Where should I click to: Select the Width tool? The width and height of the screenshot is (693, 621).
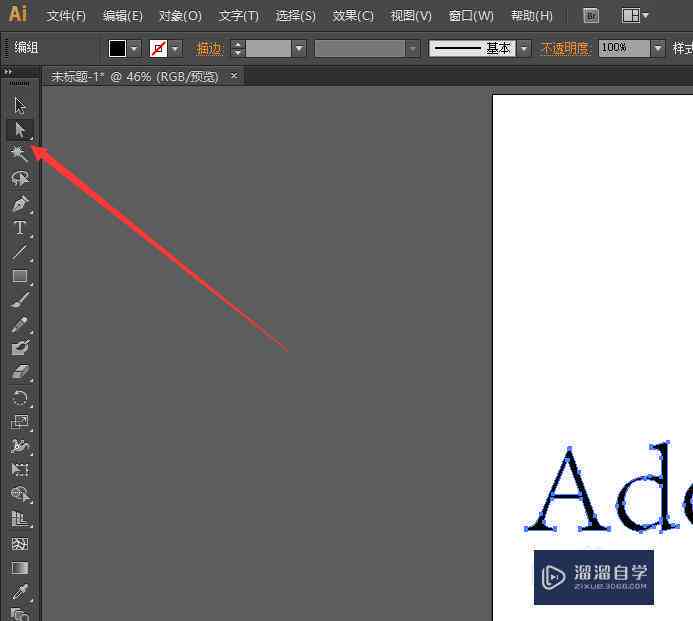point(20,446)
